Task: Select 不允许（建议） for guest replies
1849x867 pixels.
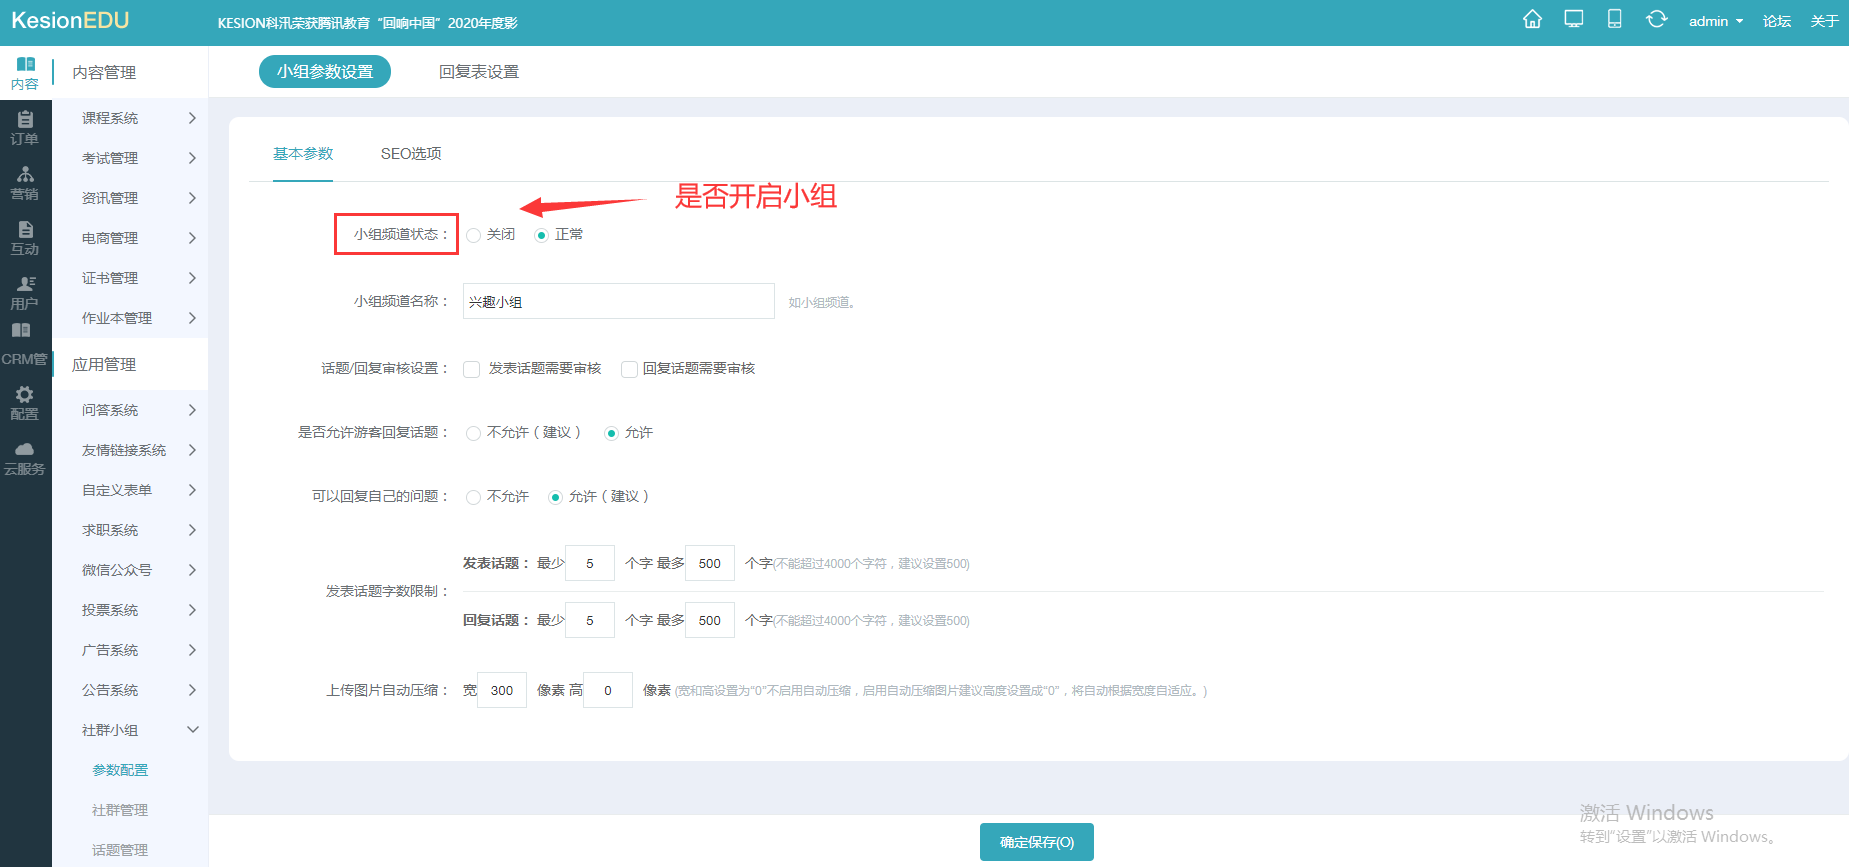Action: point(474,433)
